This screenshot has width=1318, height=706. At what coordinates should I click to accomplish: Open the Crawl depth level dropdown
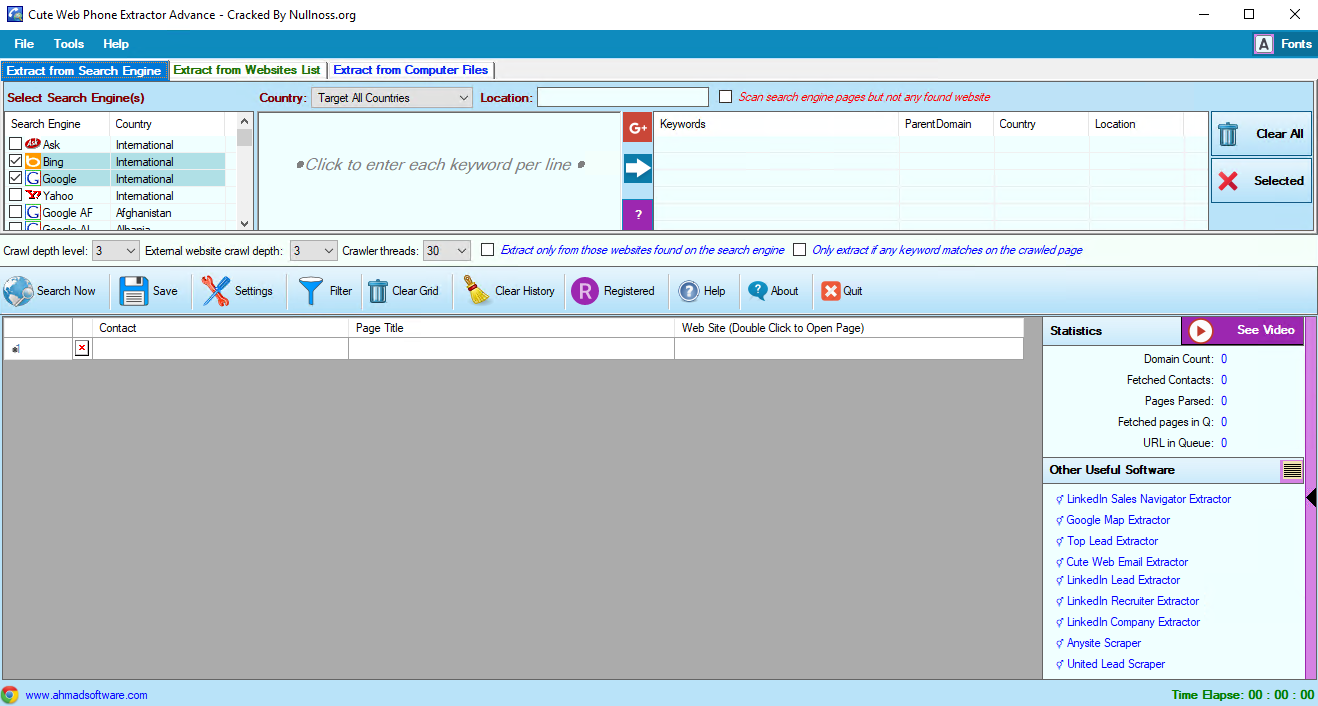[116, 251]
